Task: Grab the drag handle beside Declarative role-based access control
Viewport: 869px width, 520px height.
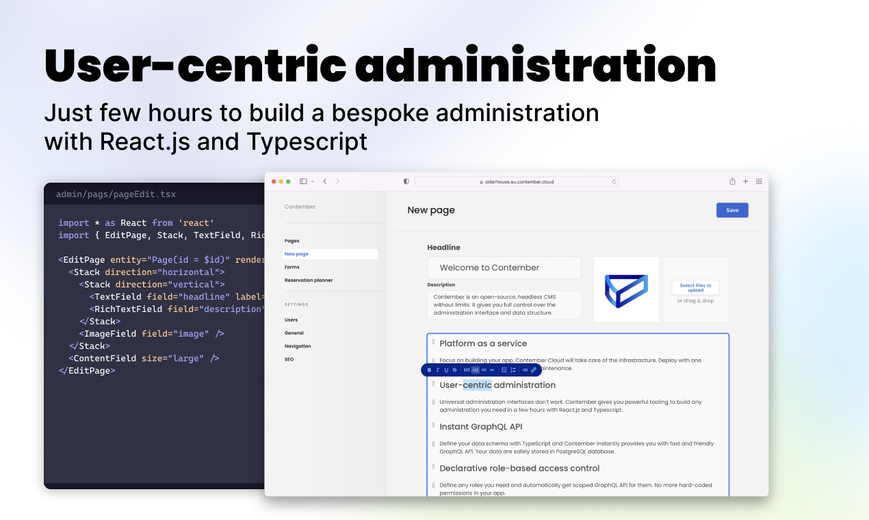Action: (433, 467)
